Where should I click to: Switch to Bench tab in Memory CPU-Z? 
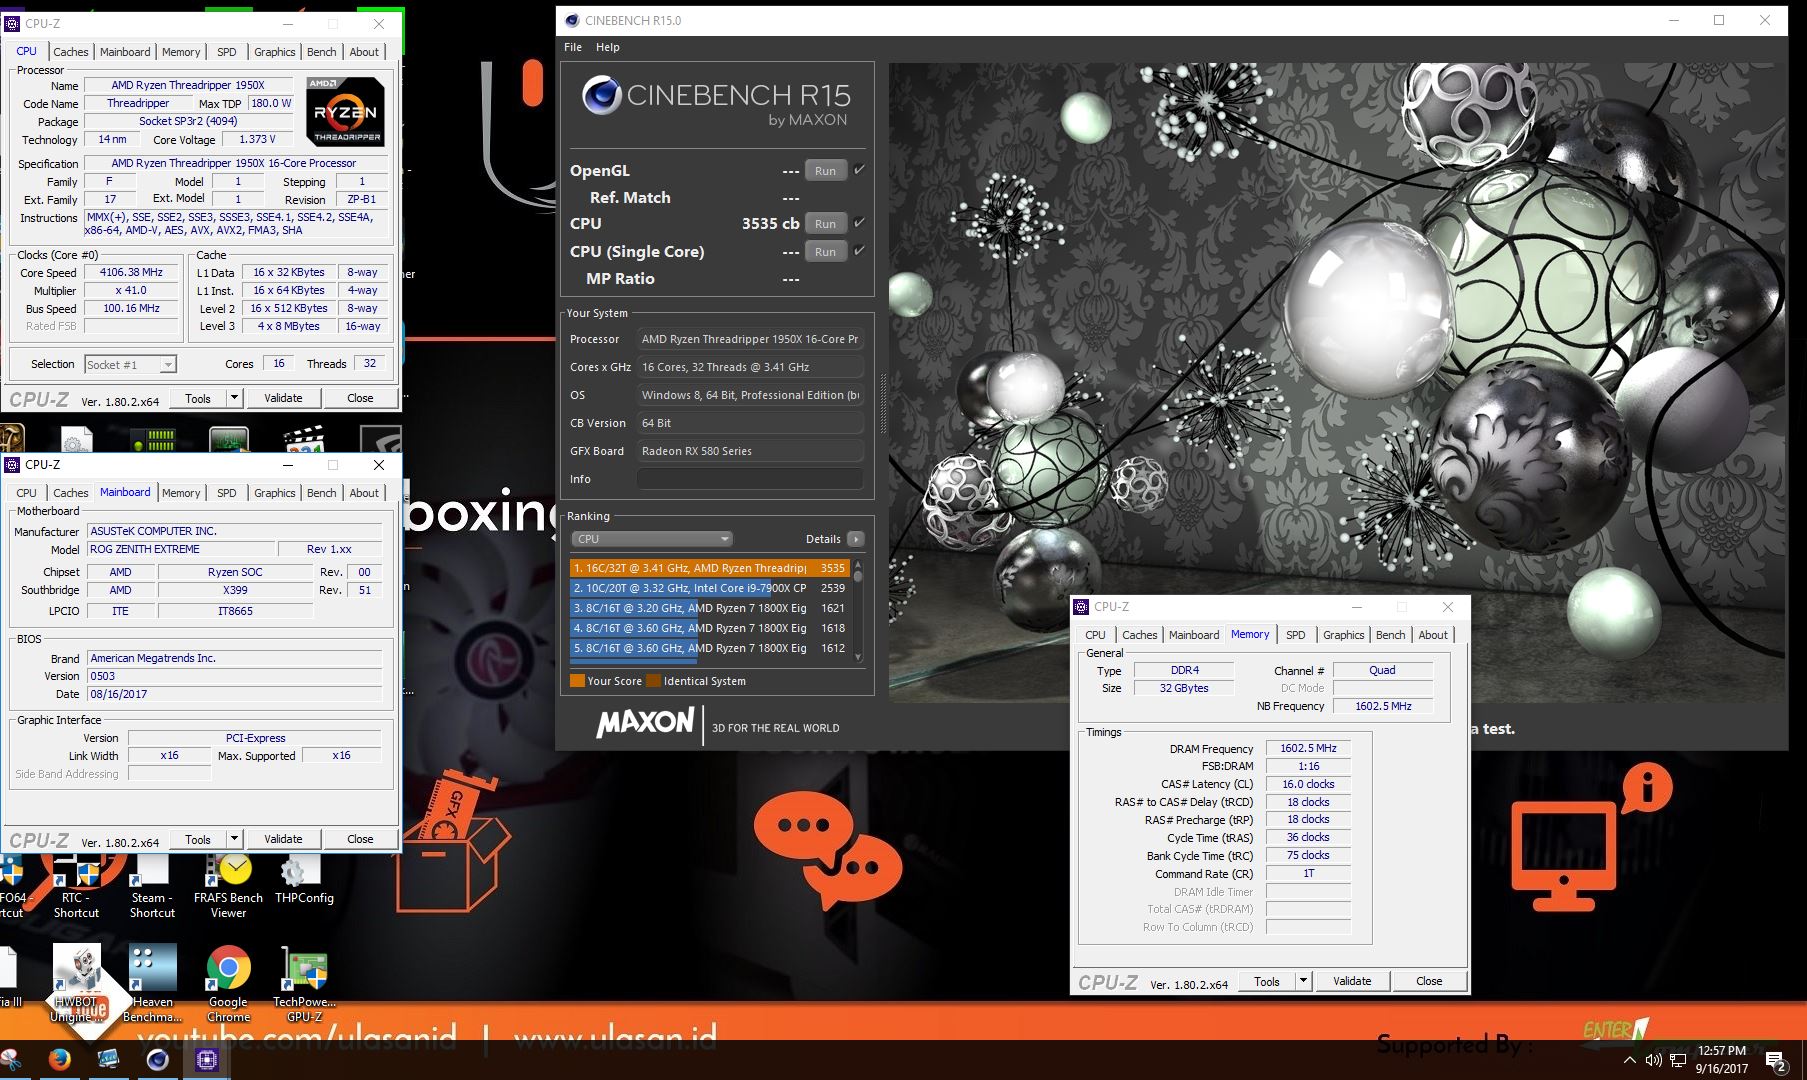[1391, 635]
